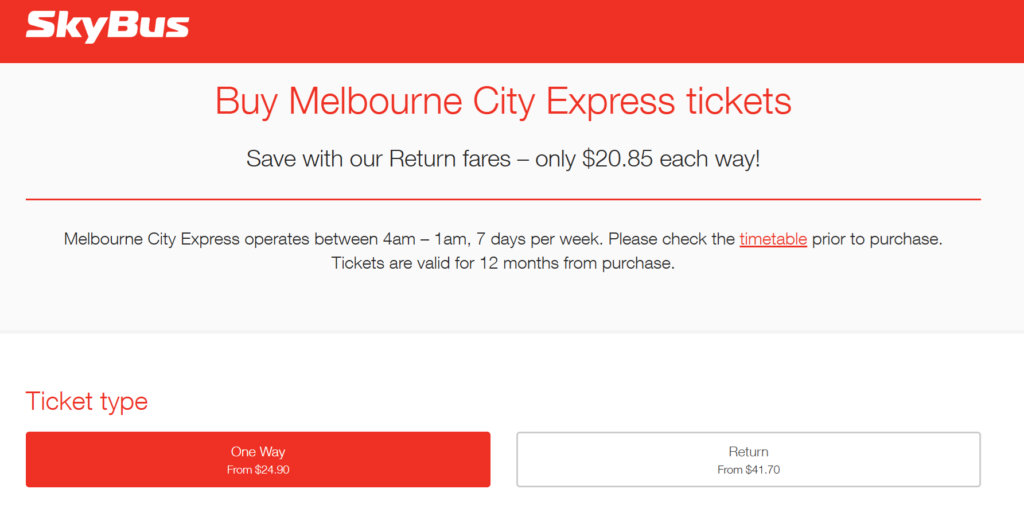Click the SkyBus logo
1024x508 pixels.
[x=107, y=27]
